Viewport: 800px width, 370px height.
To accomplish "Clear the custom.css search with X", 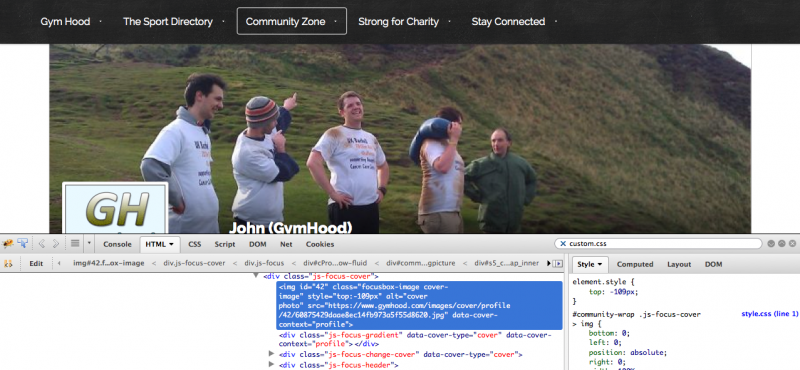I will pos(563,244).
